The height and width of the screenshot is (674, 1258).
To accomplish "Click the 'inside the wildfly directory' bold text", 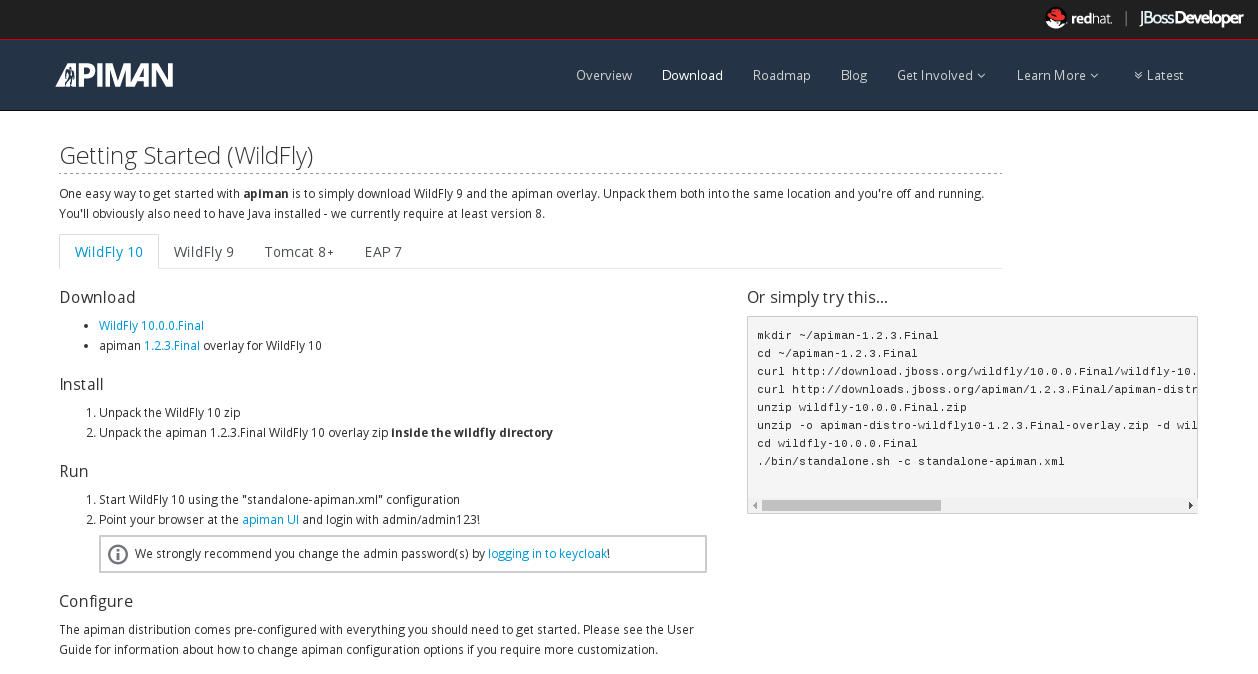I will pos(472,433).
